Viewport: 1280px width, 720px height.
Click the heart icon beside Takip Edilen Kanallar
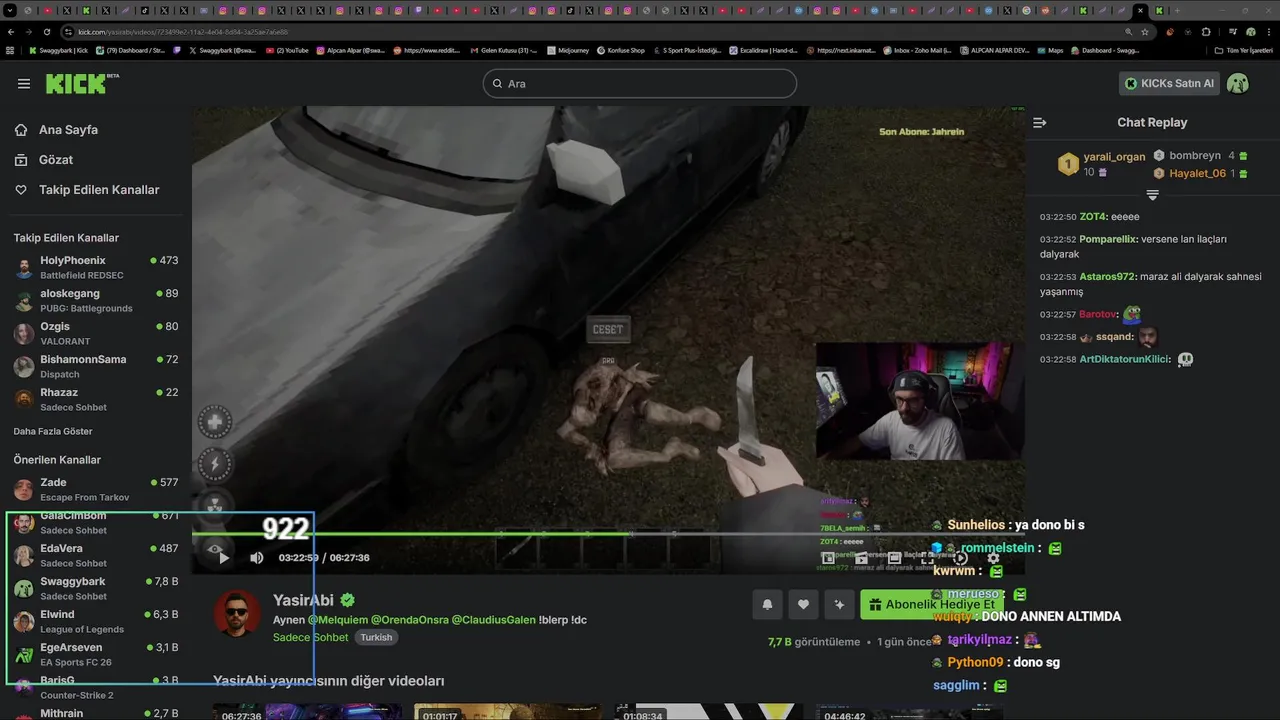21,190
